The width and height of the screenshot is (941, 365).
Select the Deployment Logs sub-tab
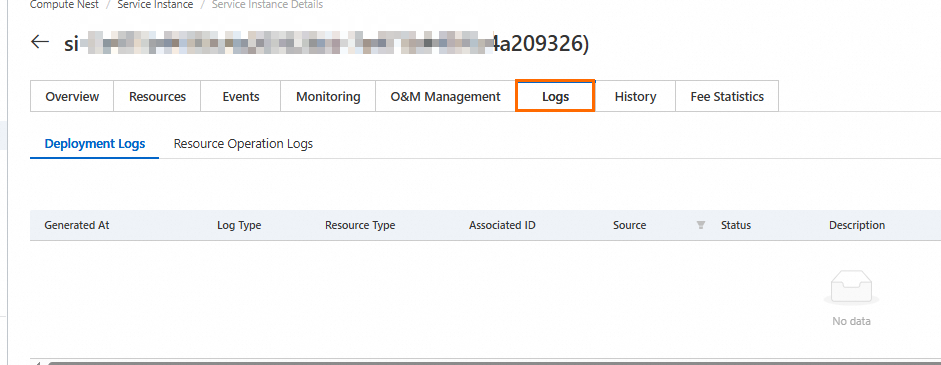click(x=95, y=144)
